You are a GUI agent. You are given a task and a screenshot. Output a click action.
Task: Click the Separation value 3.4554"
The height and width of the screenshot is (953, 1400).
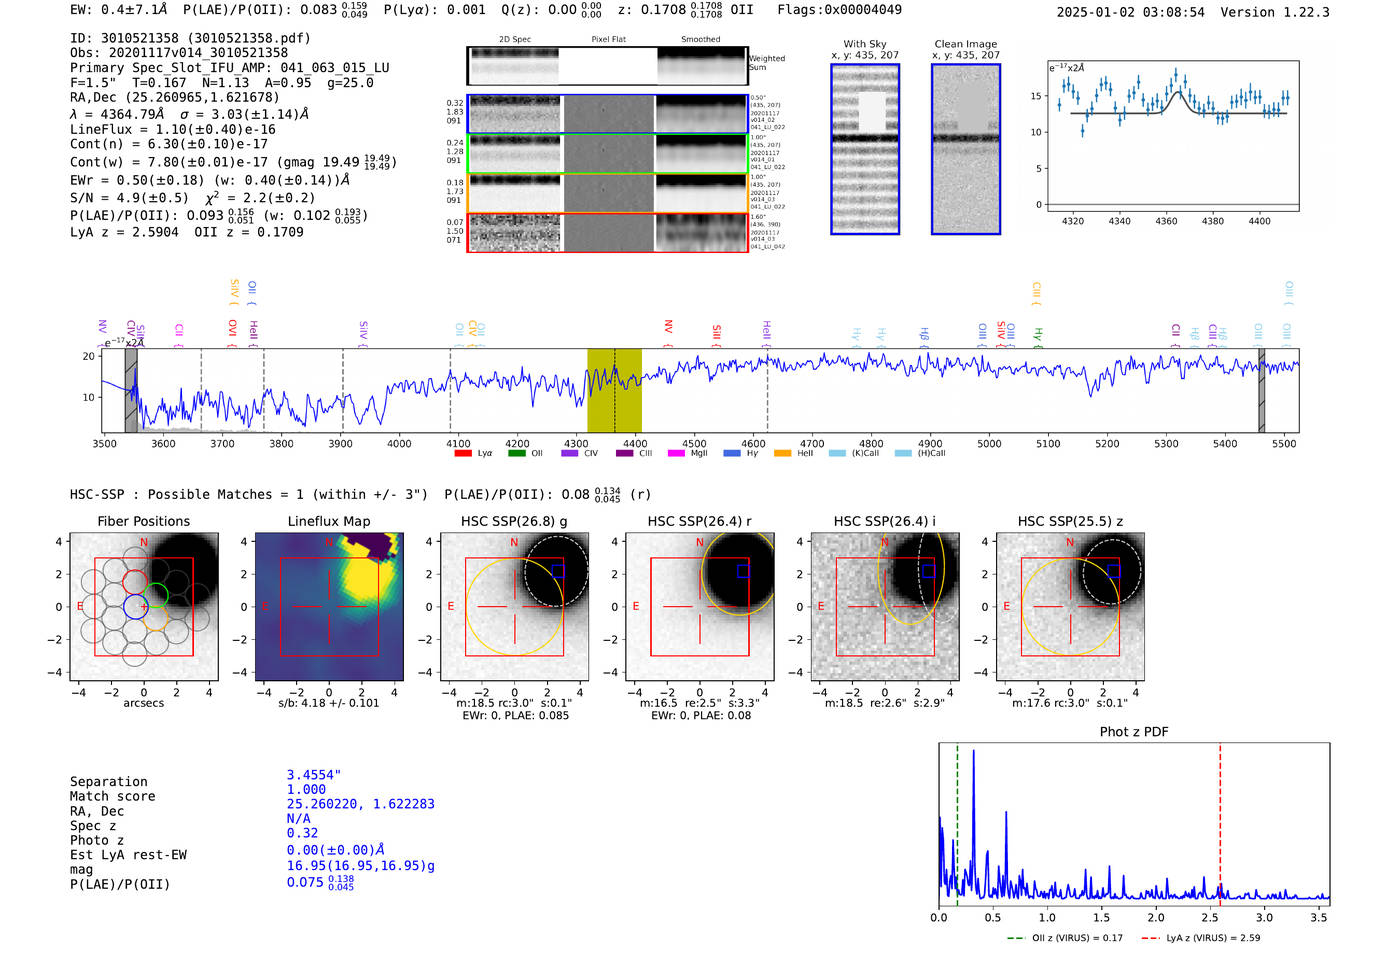[314, 775]
